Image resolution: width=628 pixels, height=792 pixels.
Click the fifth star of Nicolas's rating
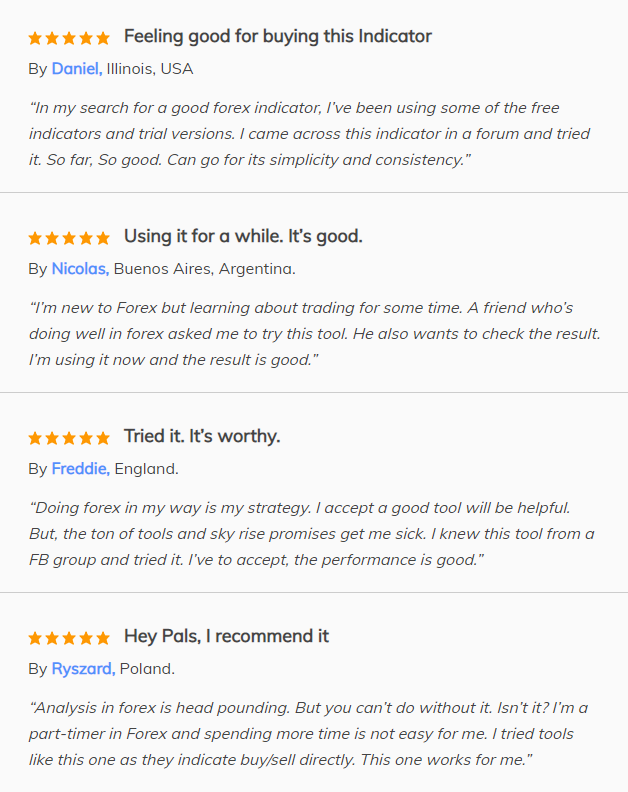(x=103, y=238)
